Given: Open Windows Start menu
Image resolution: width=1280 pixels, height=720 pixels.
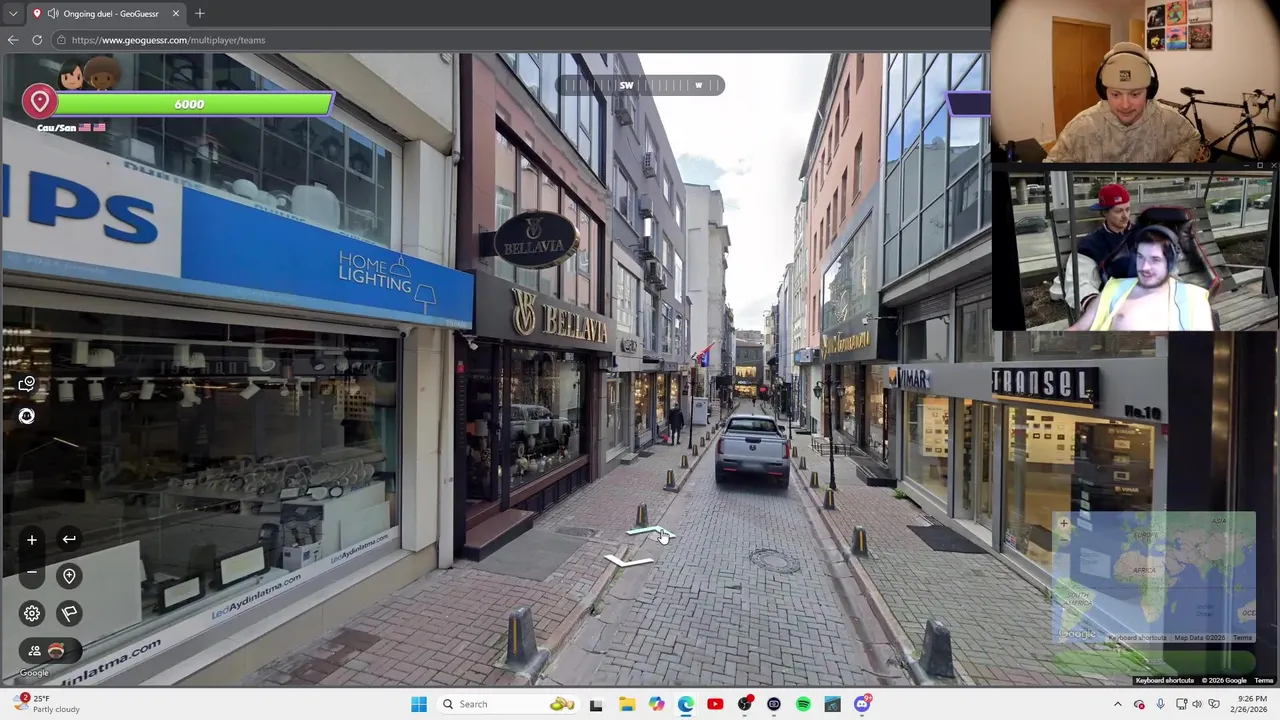Looking at the screenshot, I should click(x=419, y=704).
